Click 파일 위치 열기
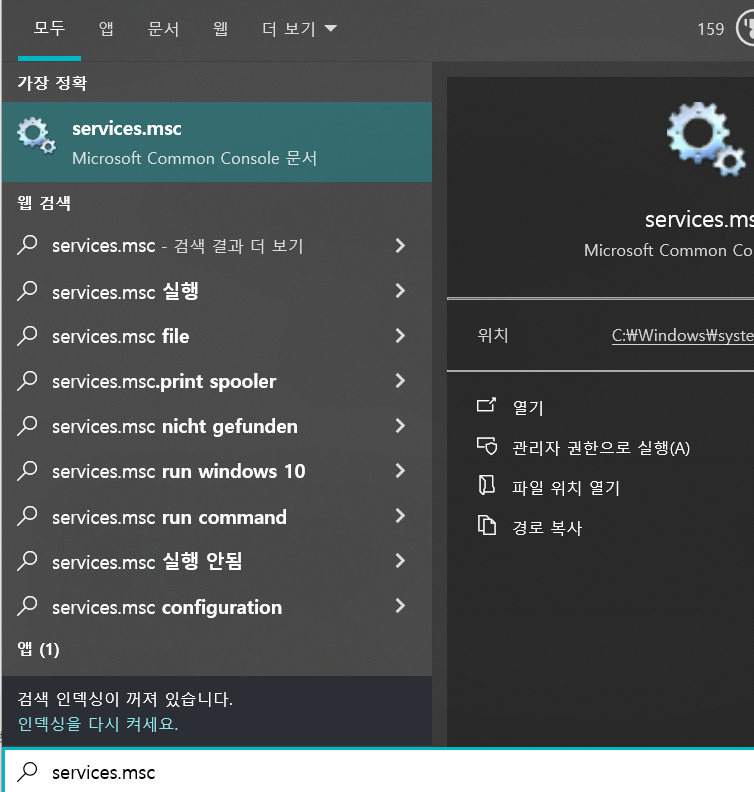This screenshot has width=754, height=792. tap(566, 487)
